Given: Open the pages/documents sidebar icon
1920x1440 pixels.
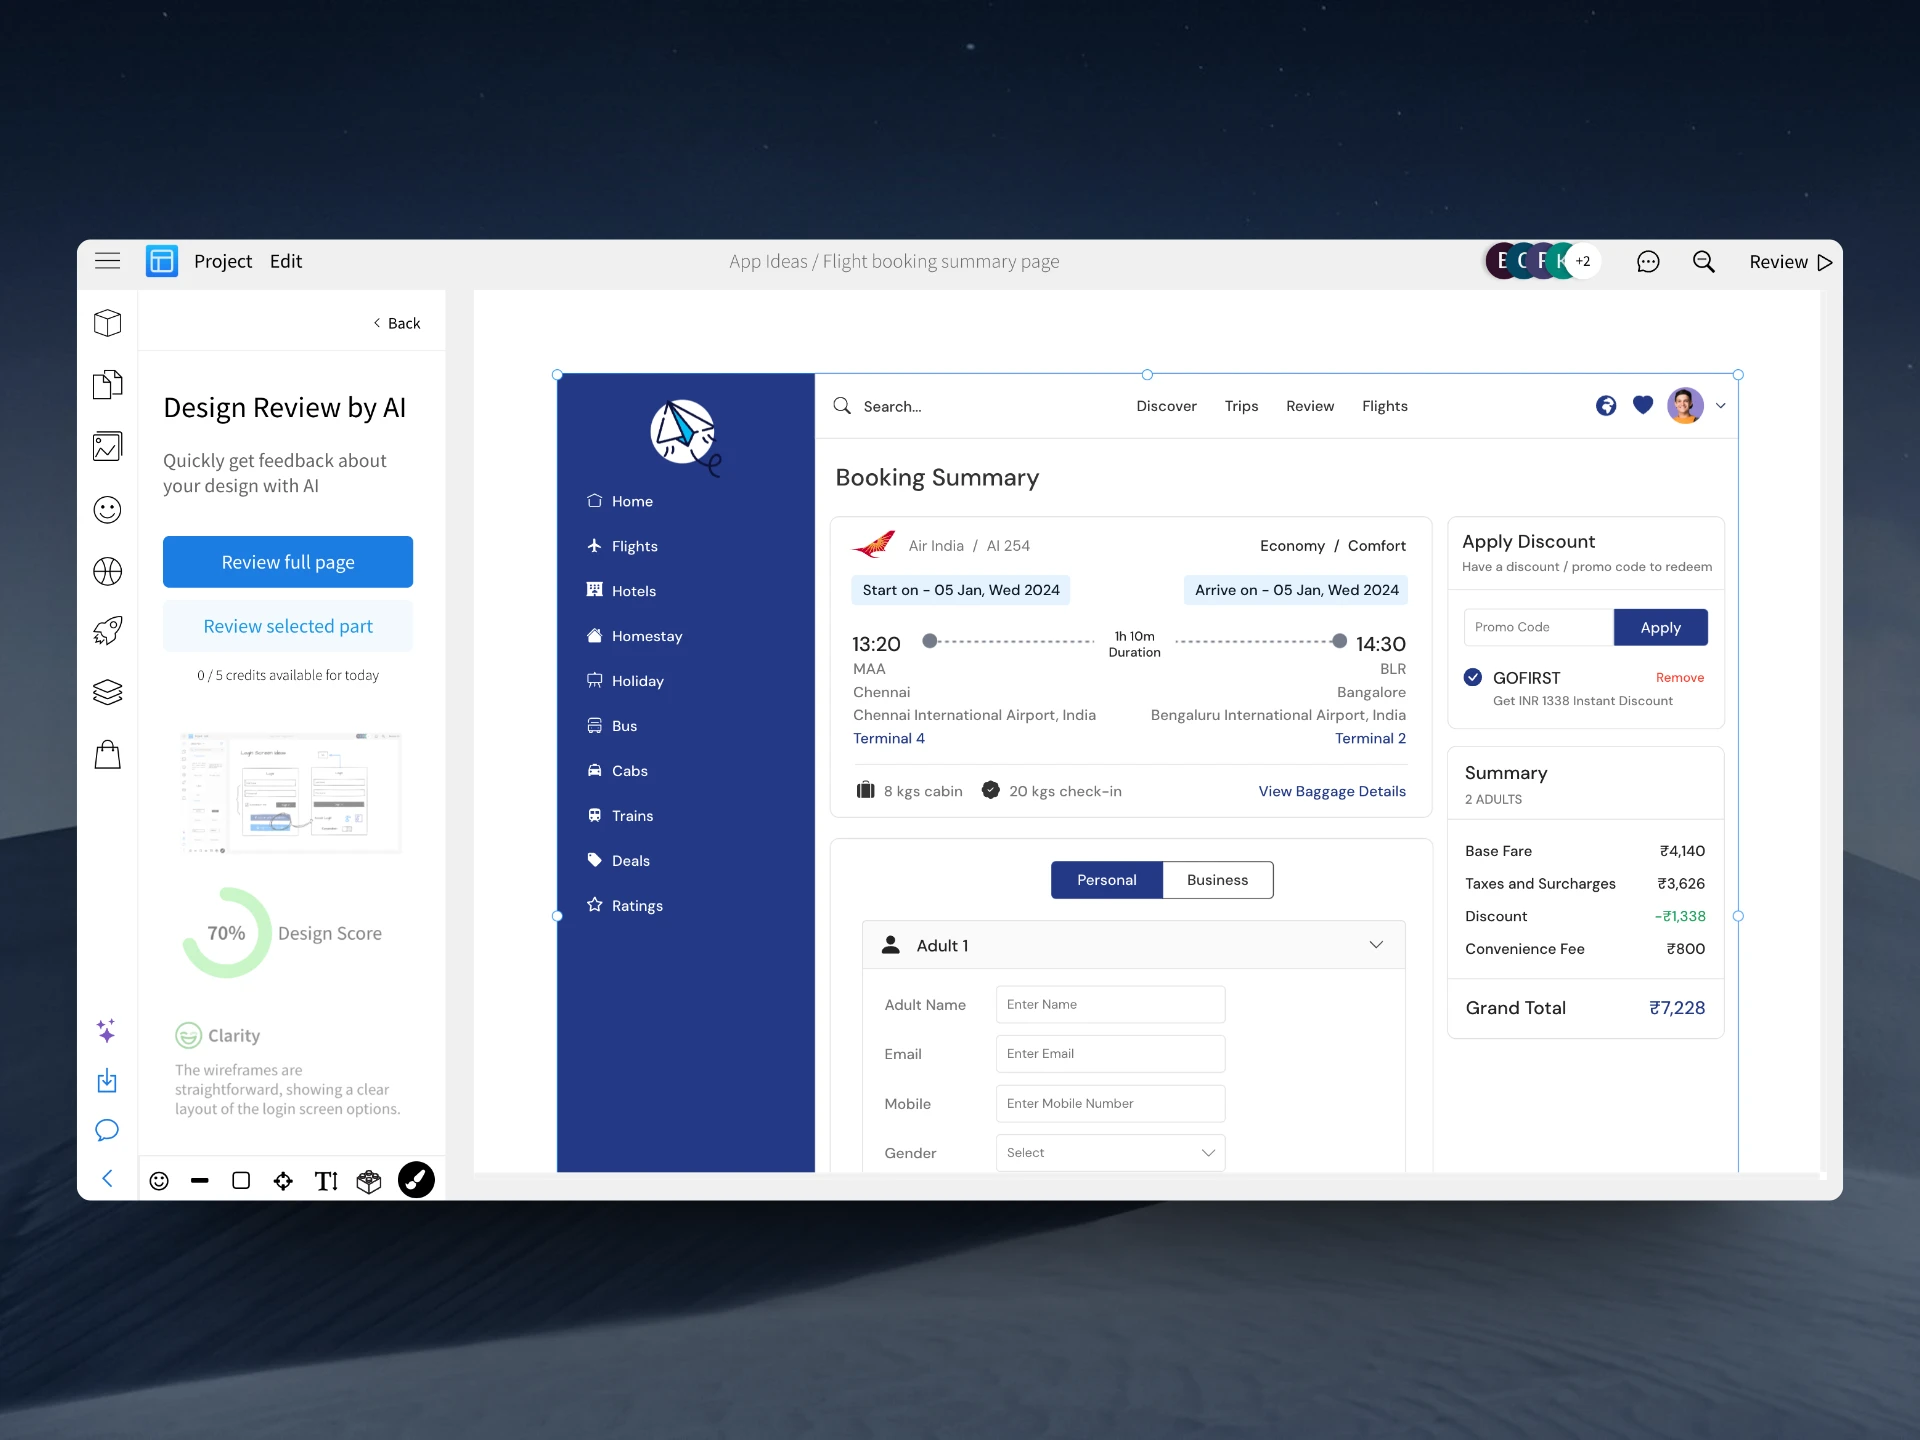Looking at the screenshot, I should 107,385.
